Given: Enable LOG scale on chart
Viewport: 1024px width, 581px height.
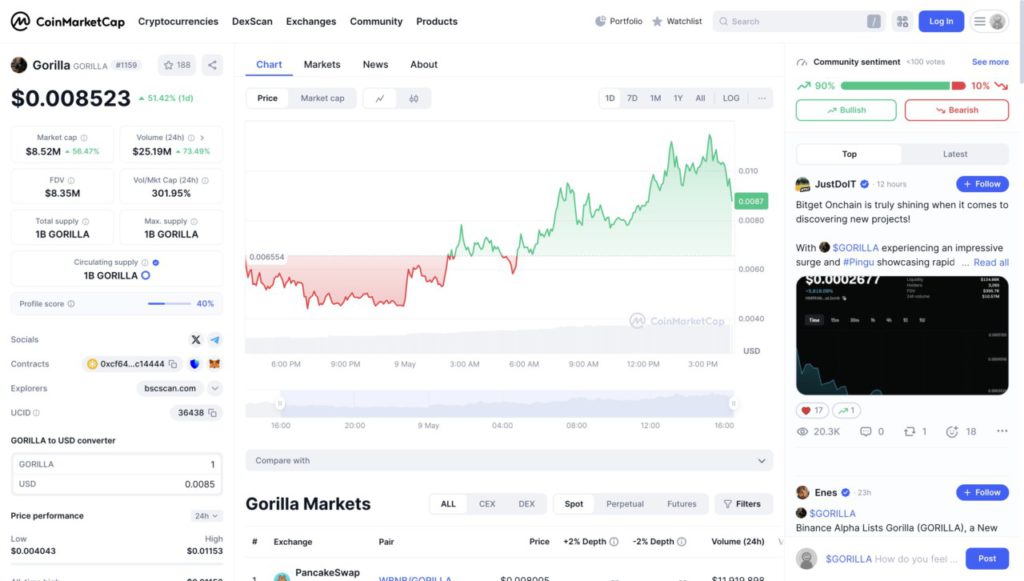Looking at the screenshot, I should point(731,98).
